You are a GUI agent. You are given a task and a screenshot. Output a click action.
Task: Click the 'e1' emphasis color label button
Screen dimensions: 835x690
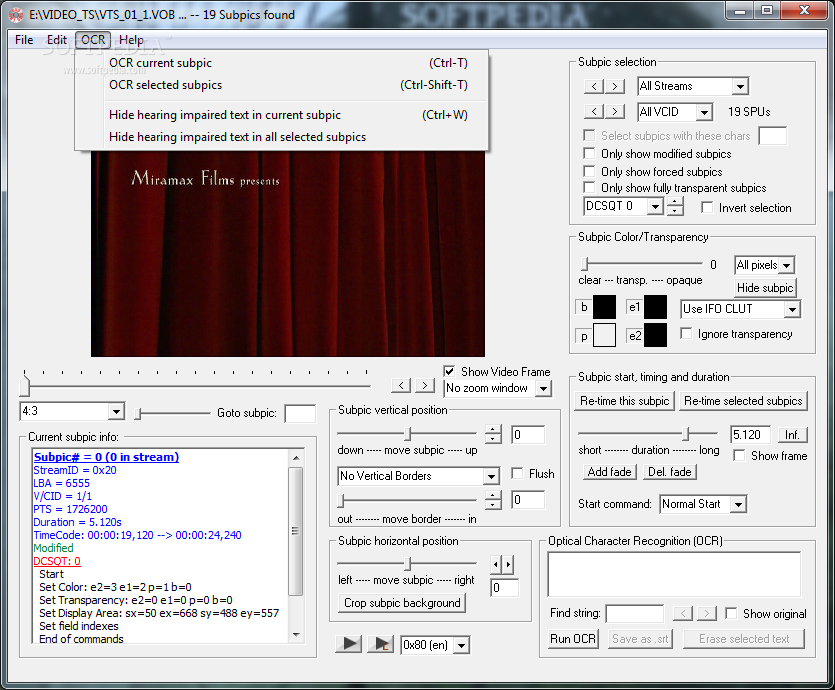[634, 307]
